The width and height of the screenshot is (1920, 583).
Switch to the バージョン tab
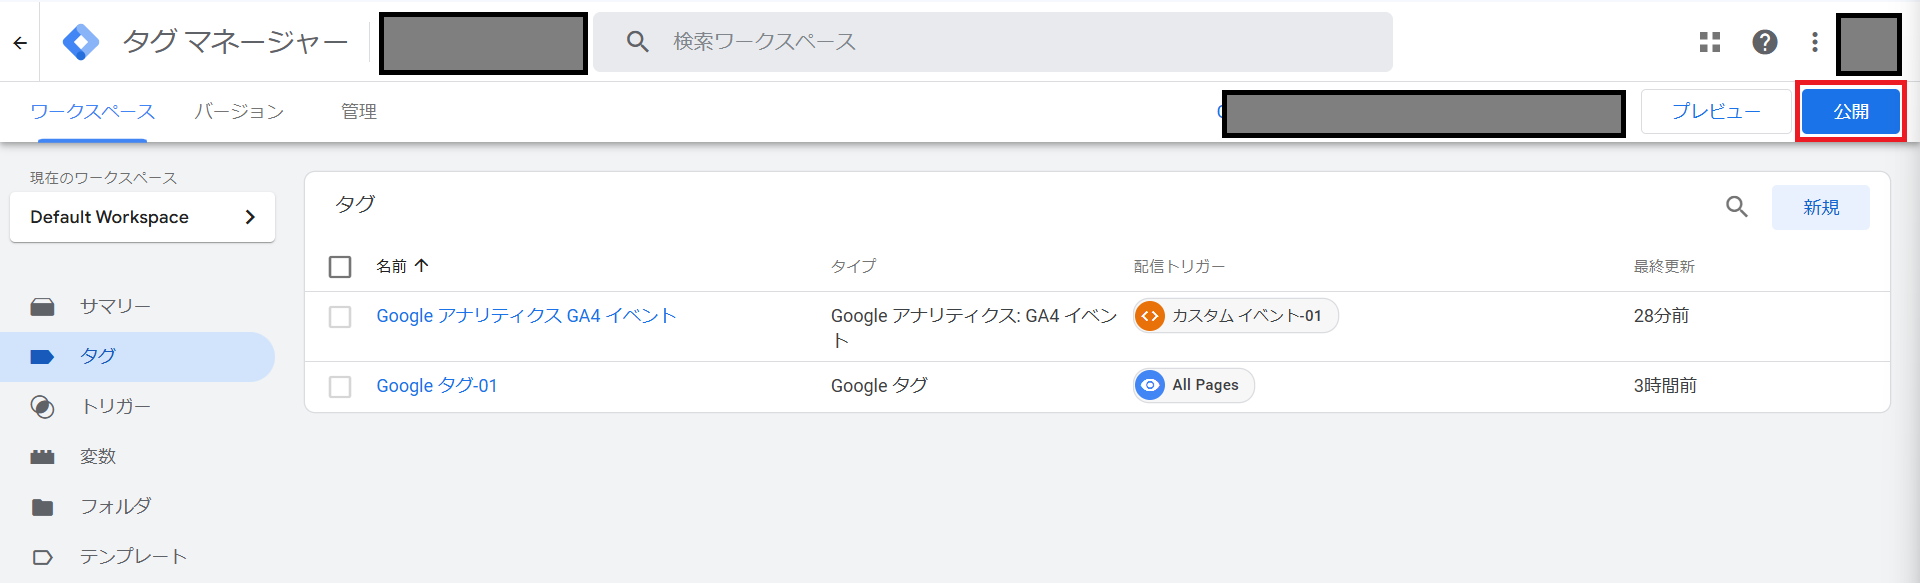coord(239,112)
